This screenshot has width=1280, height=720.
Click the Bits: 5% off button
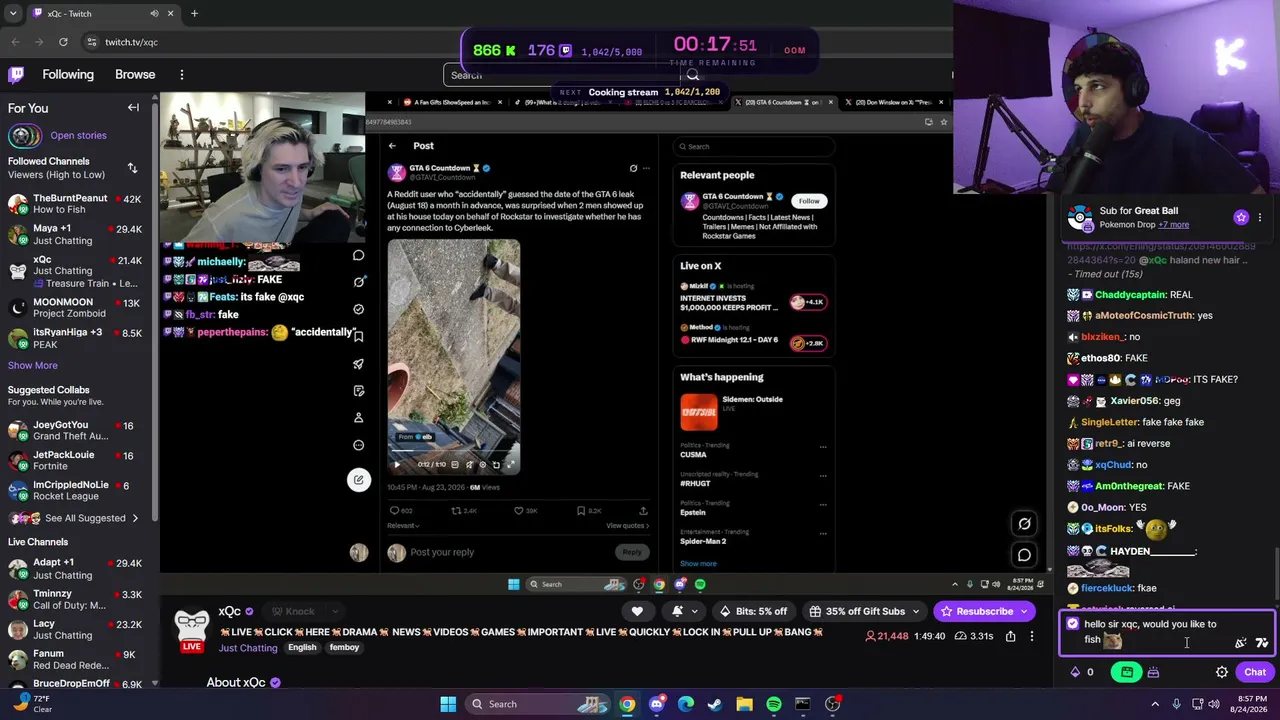[x=753, y=611]
